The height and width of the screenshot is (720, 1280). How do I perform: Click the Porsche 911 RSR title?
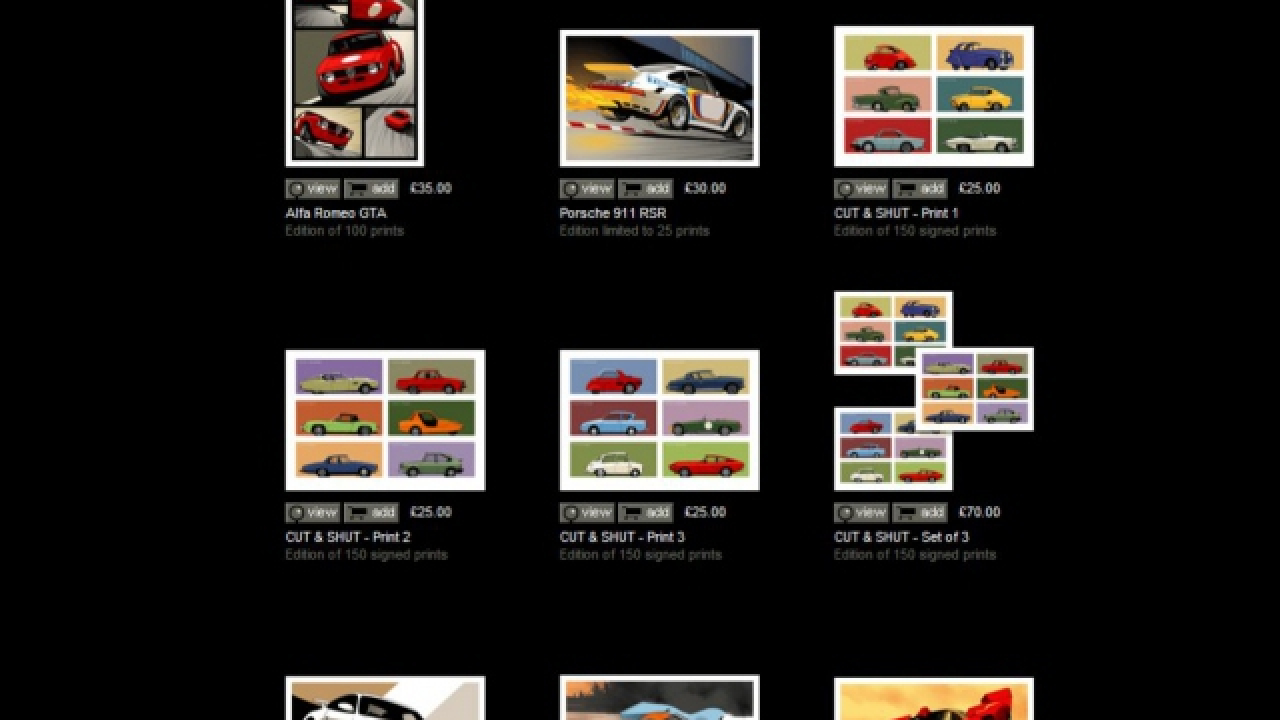pyautogui.click(x=612, y=213)
